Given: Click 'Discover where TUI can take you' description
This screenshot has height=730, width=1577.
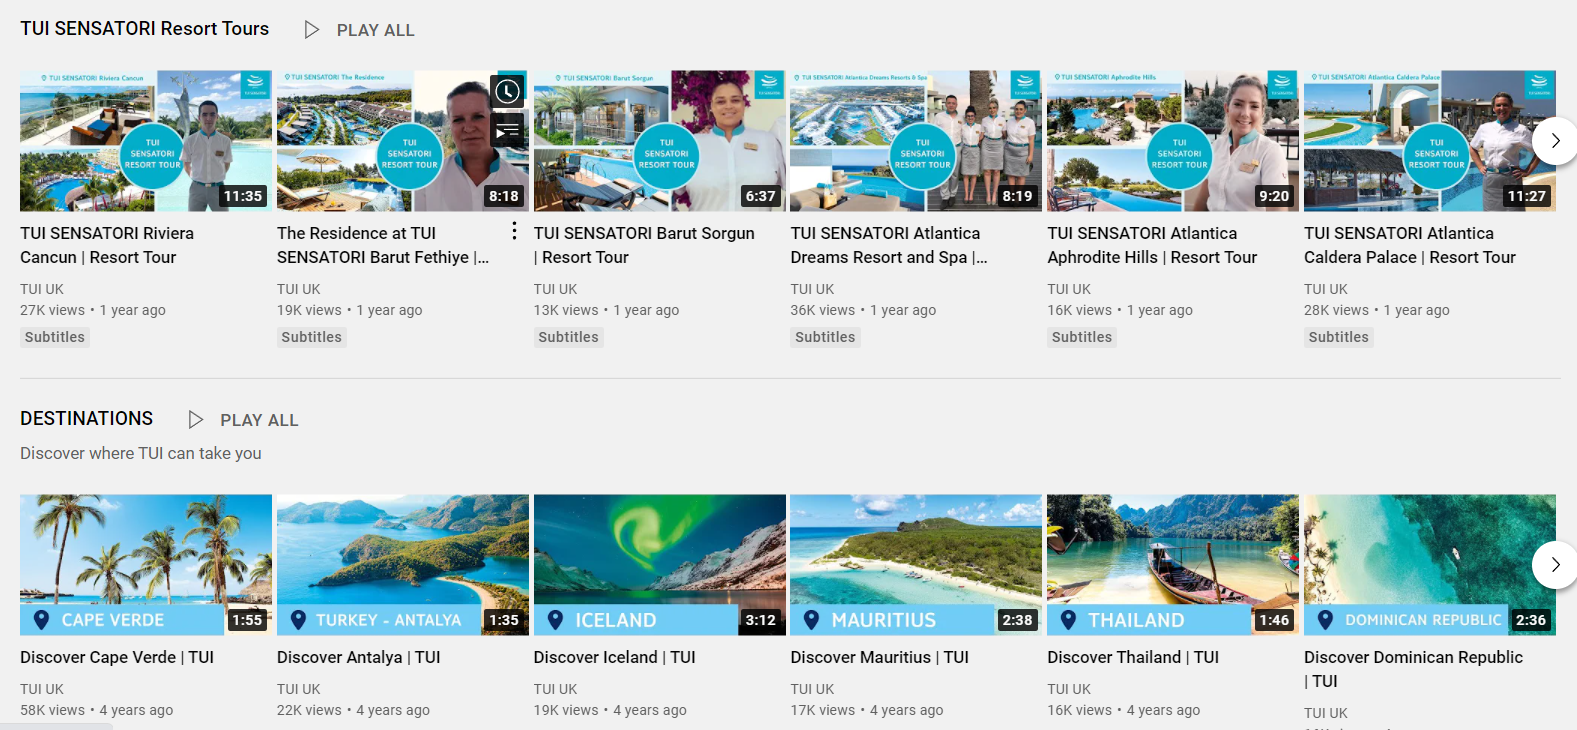Looking at the screenshot, I should coord(141,453).
